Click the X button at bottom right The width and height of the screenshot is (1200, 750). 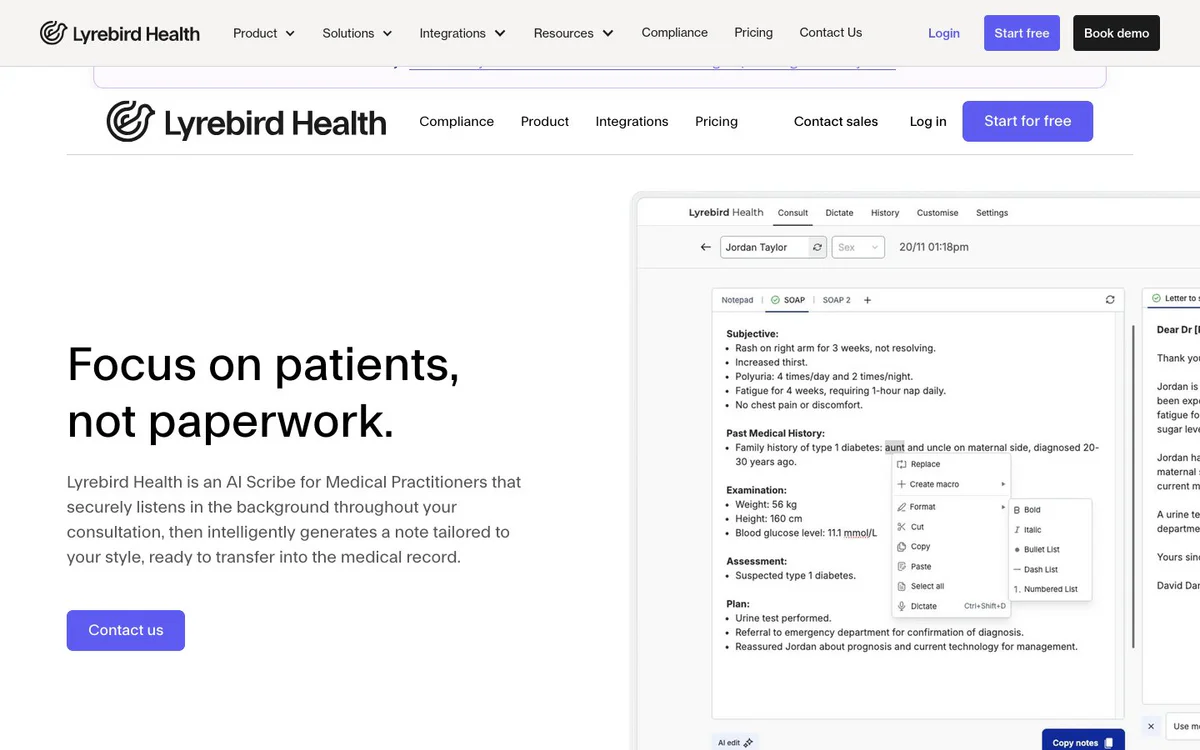[x=1151, y=726]
